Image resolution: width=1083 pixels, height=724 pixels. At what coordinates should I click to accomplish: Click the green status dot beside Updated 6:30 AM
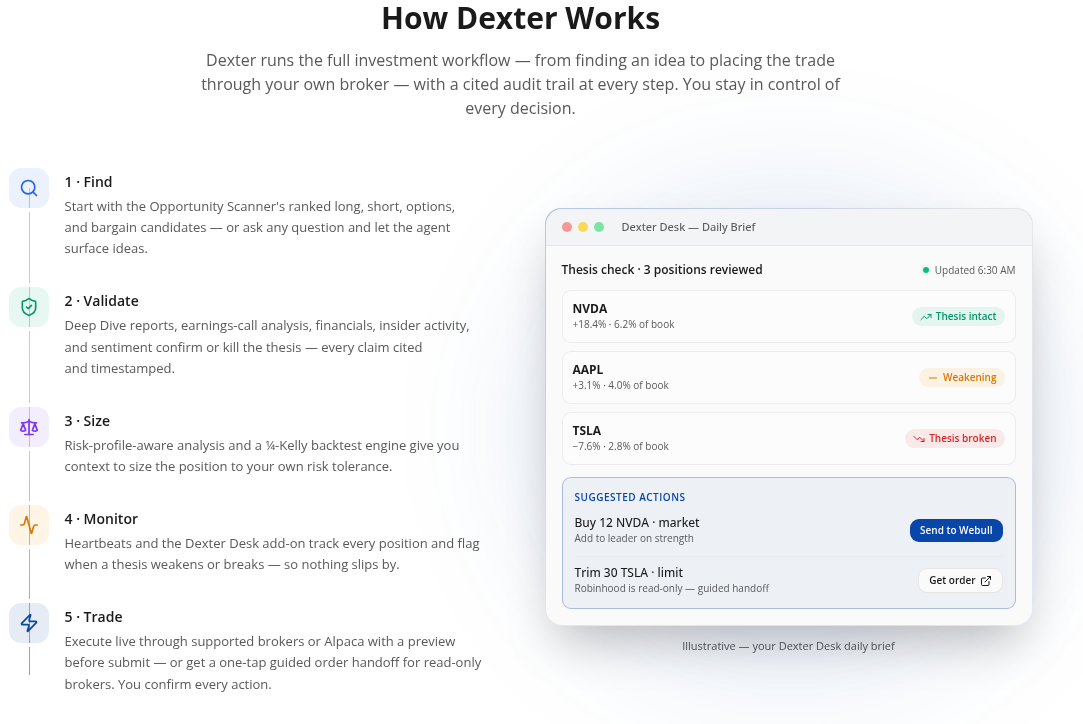(x=926, y=270)
